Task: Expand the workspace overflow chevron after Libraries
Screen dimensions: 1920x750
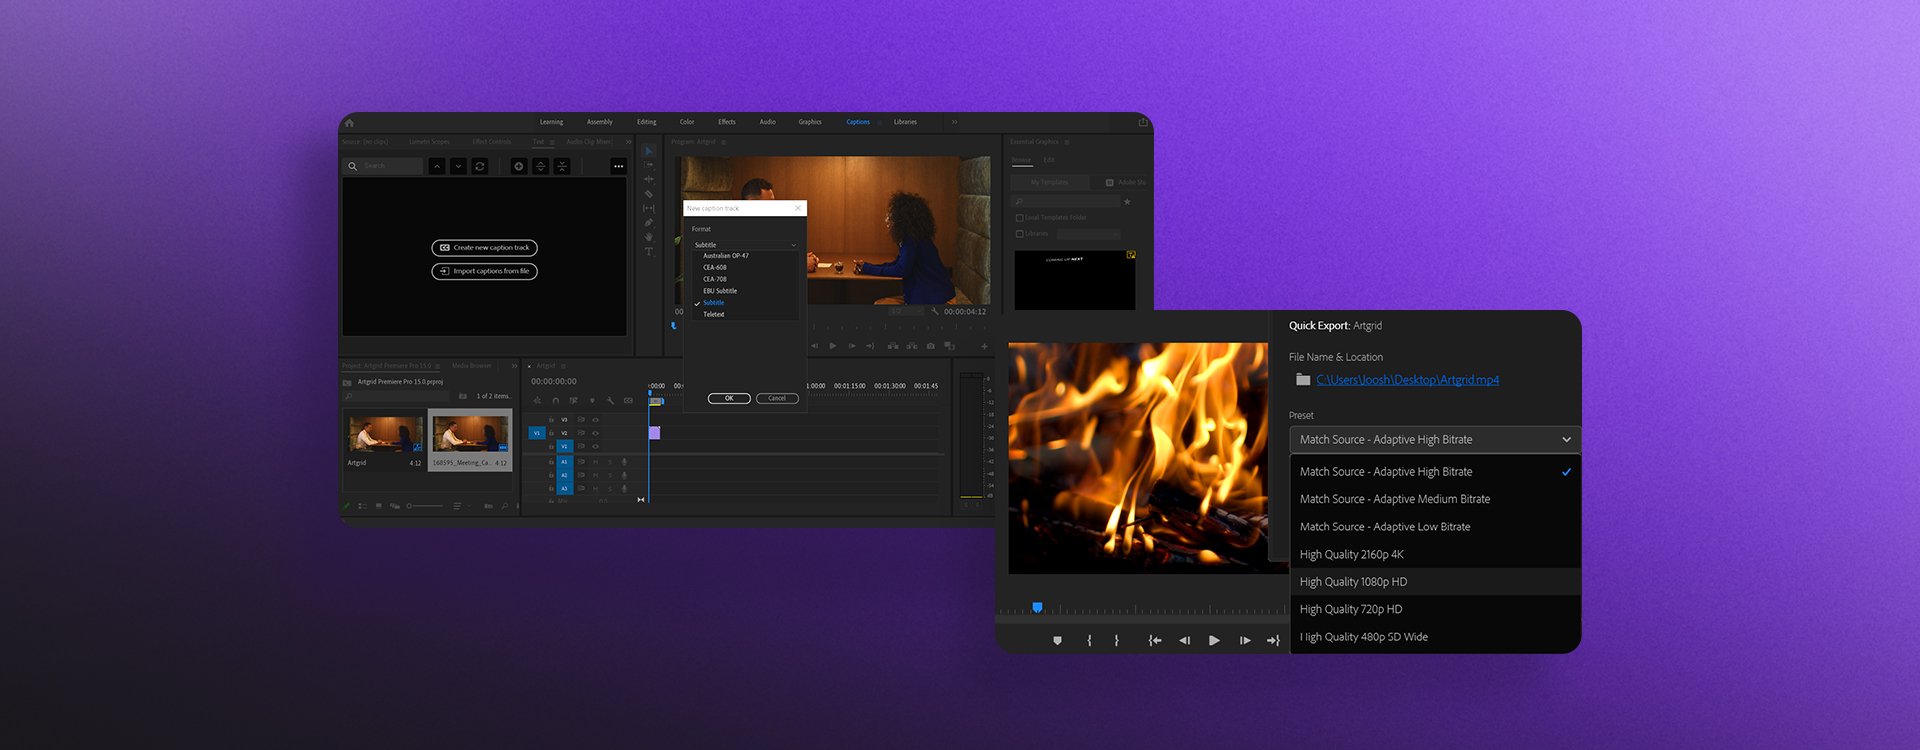Action: tap(954, 122)
